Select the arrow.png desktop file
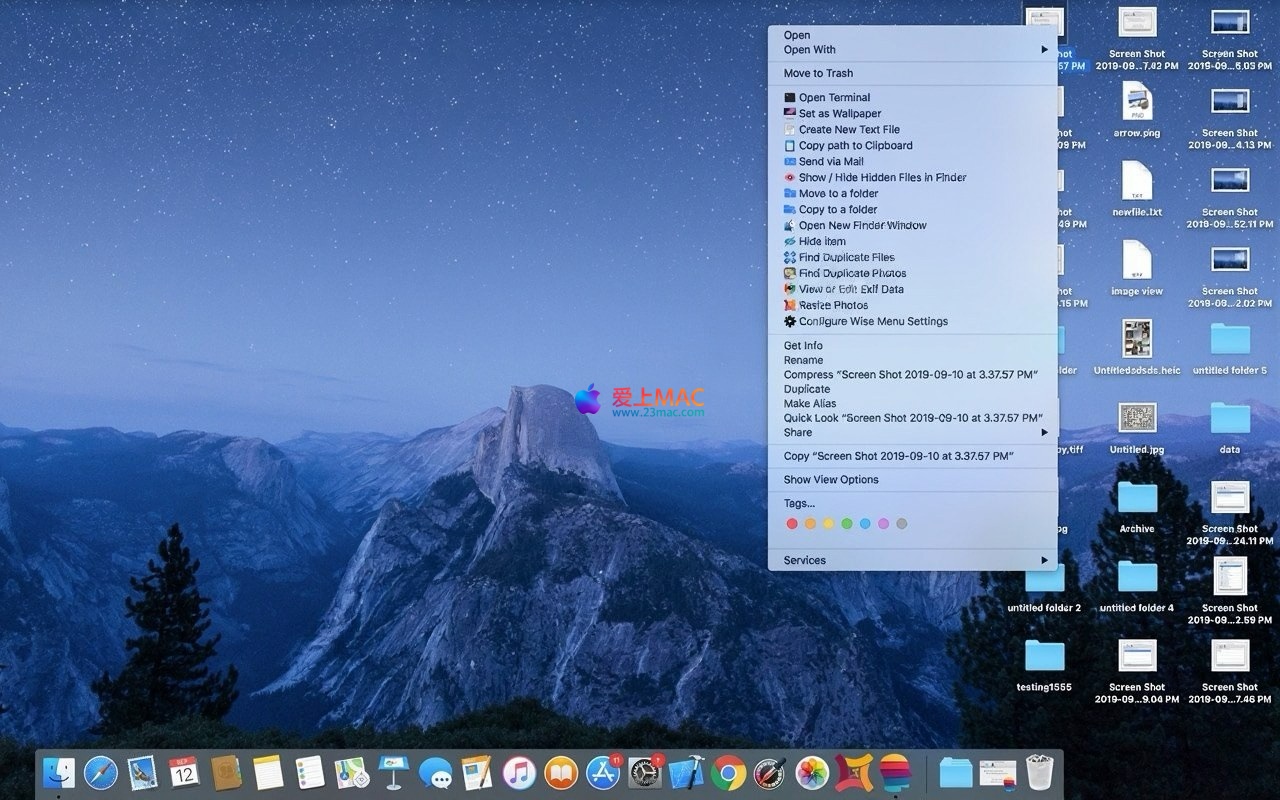Viewport: 1280px width, 800px height. (x=1137, y=103)
